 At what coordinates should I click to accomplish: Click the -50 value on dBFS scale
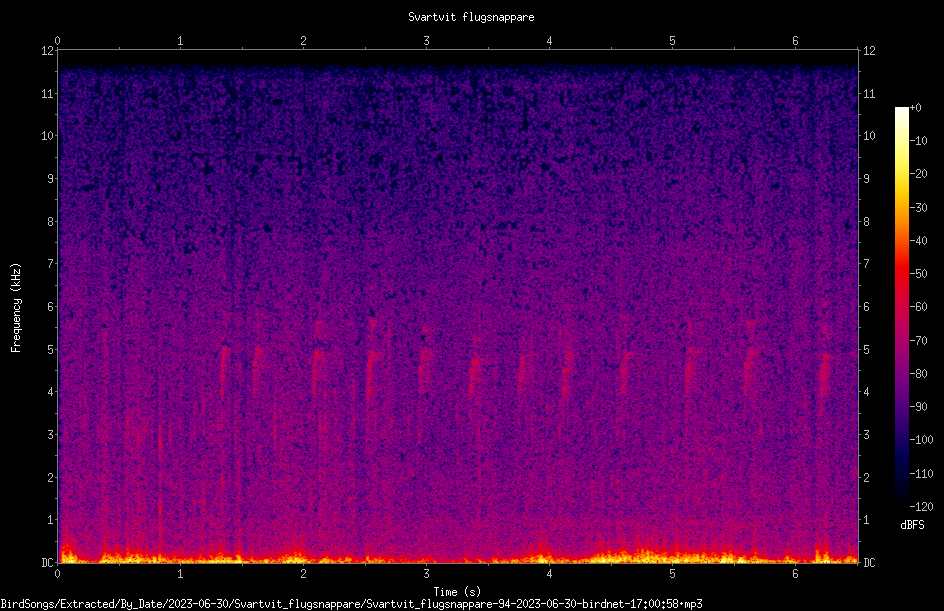click(918, 273)
